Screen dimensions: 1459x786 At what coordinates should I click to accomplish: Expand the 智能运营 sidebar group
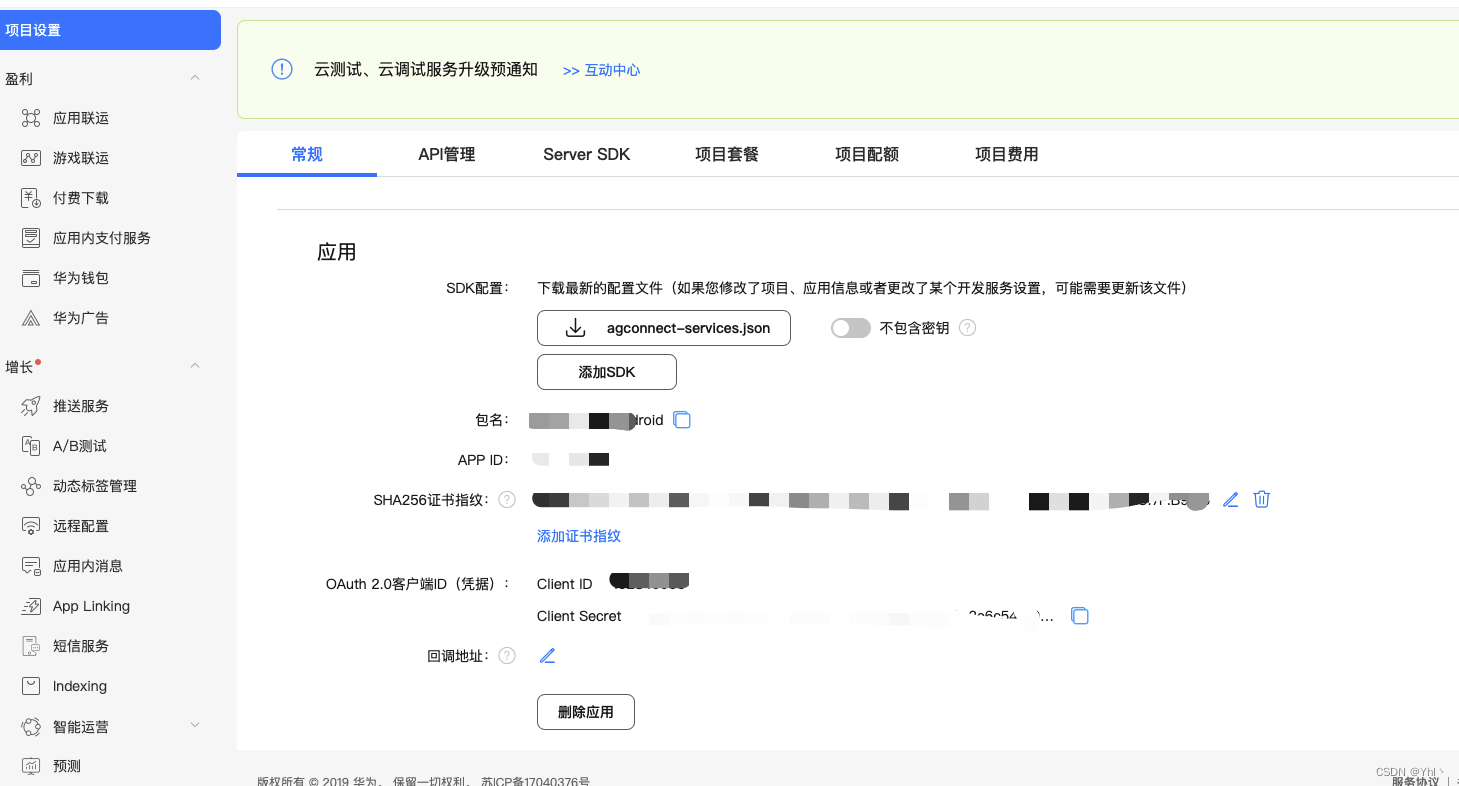(x=194, y=726)
